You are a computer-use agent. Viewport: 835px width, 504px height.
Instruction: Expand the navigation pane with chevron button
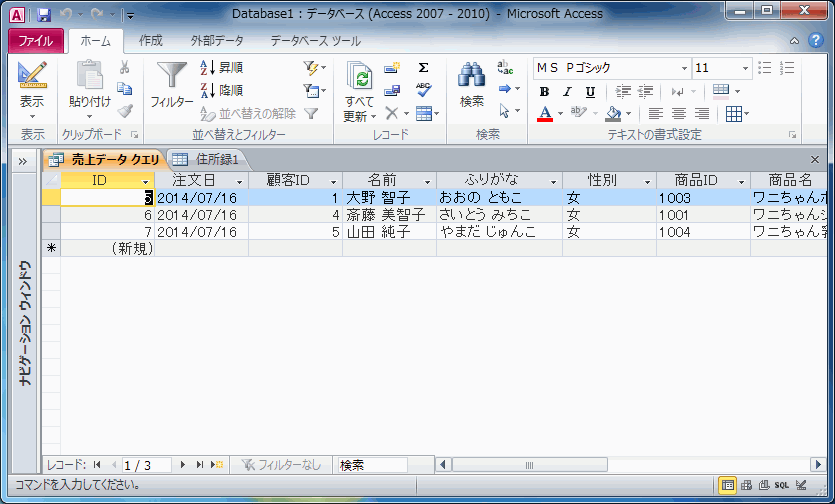coord(23,161)
